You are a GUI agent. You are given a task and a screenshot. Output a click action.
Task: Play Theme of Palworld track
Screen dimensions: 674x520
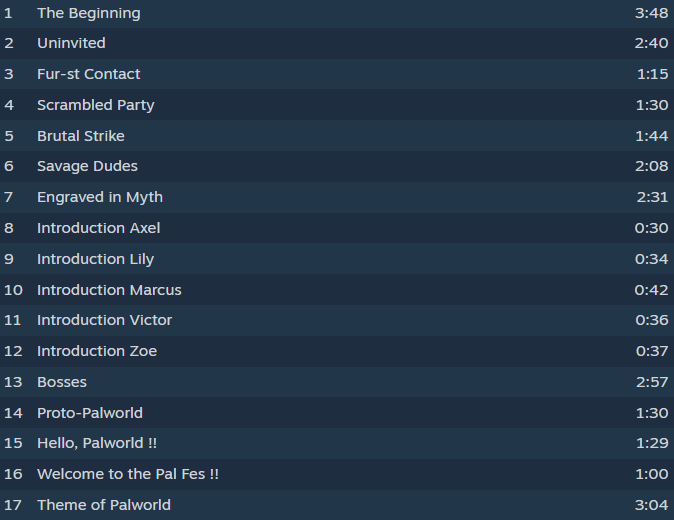pyautogui.click(x=337, y=505)
